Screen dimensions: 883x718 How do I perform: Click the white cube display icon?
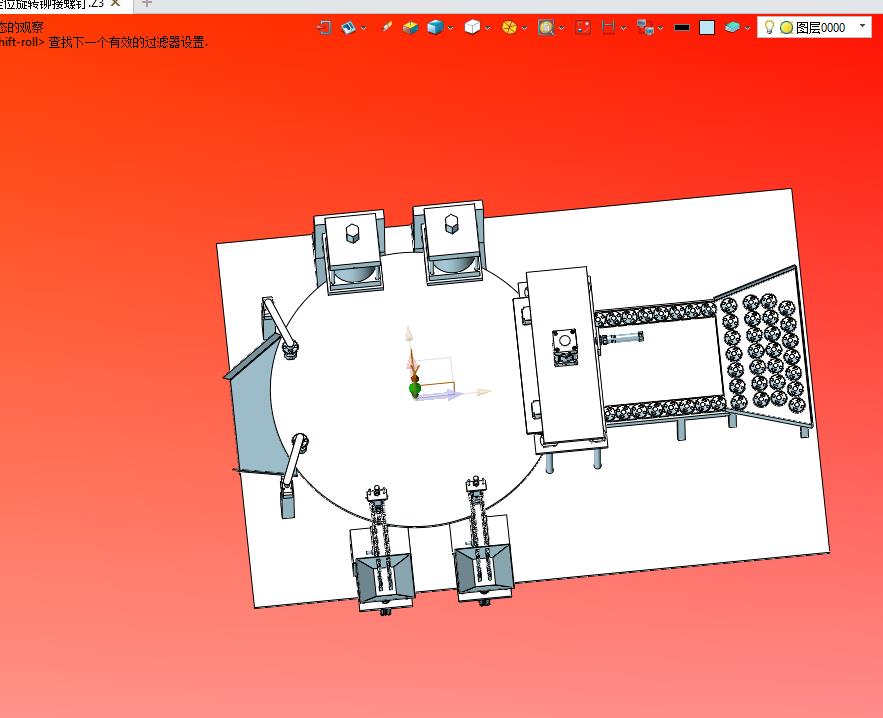click(x=472, y=27)
